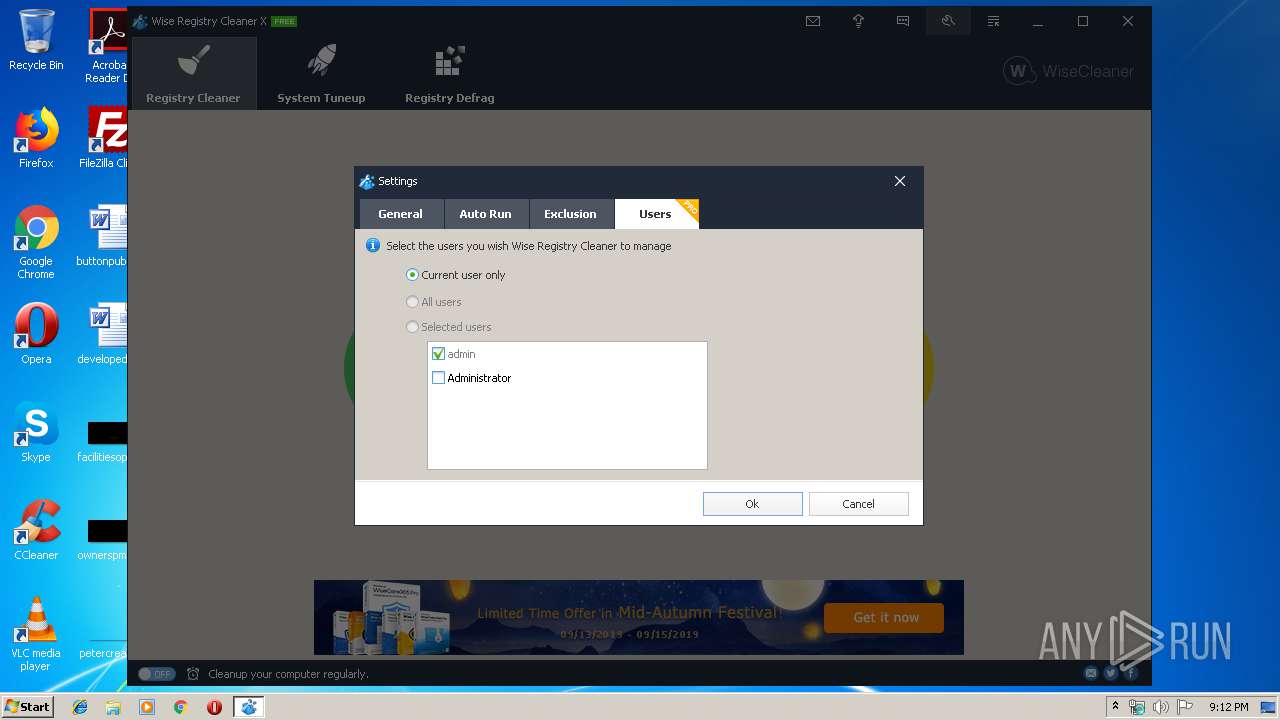1280x720 pixels.
Task: Click Internet Explorer taskbar icon
Action: click(x=80, y=707)
